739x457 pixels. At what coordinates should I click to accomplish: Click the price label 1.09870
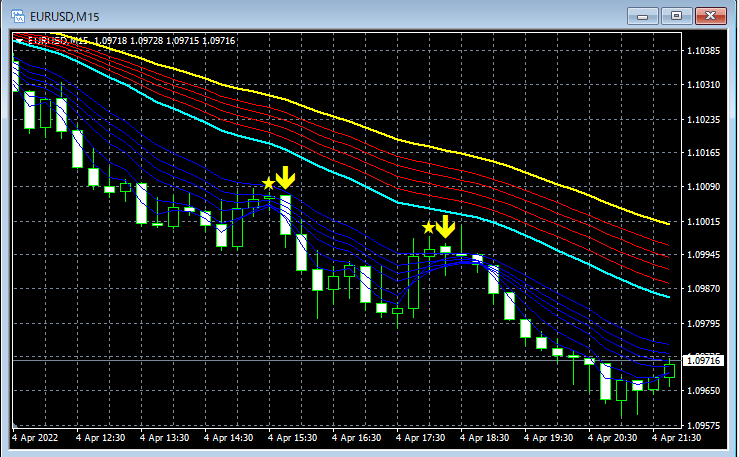[x=704, y=289]
